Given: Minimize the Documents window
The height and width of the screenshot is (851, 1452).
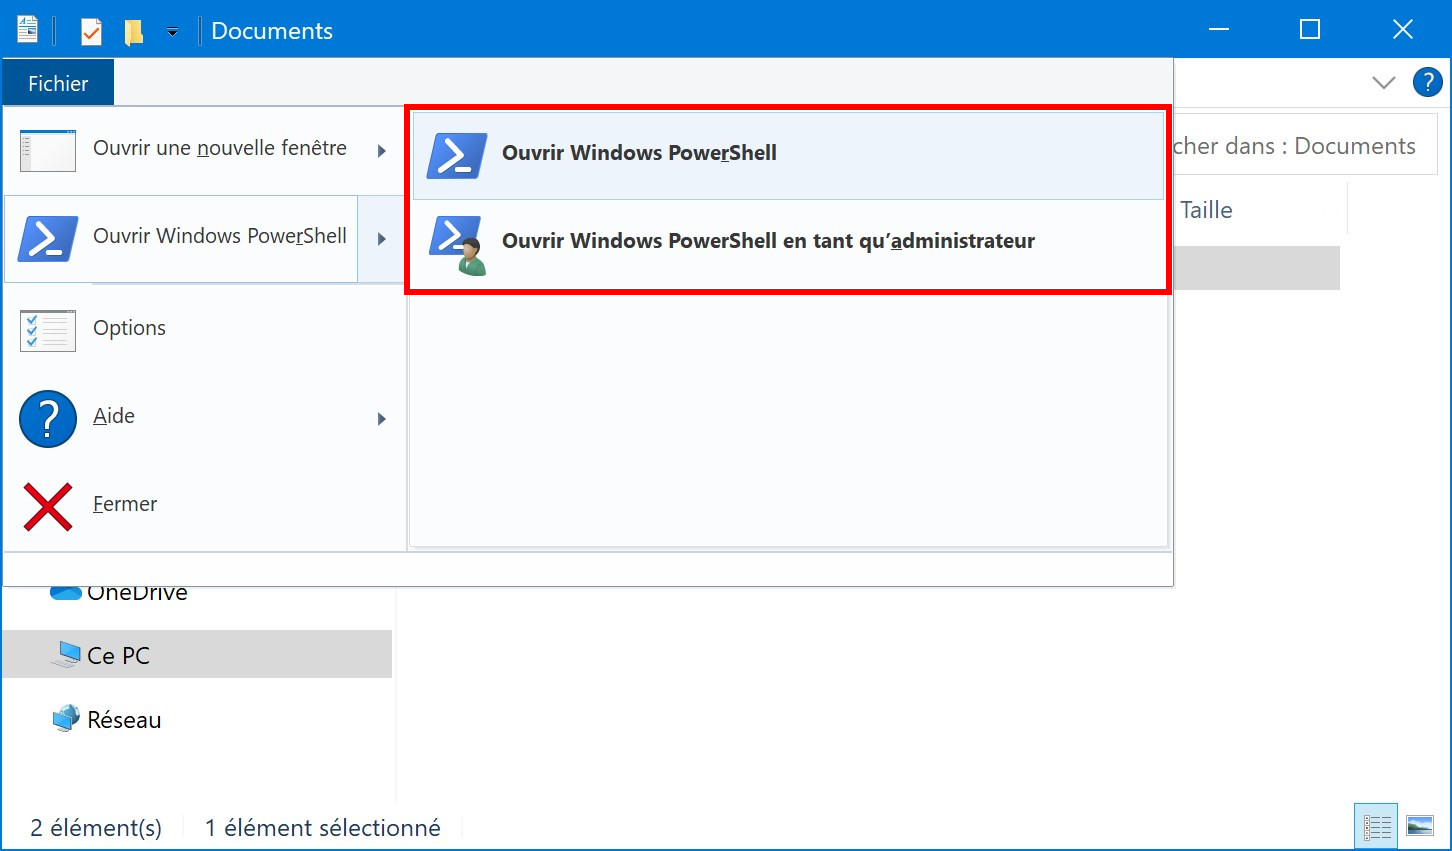Looking at the screenshot, I should point(1219,30).
